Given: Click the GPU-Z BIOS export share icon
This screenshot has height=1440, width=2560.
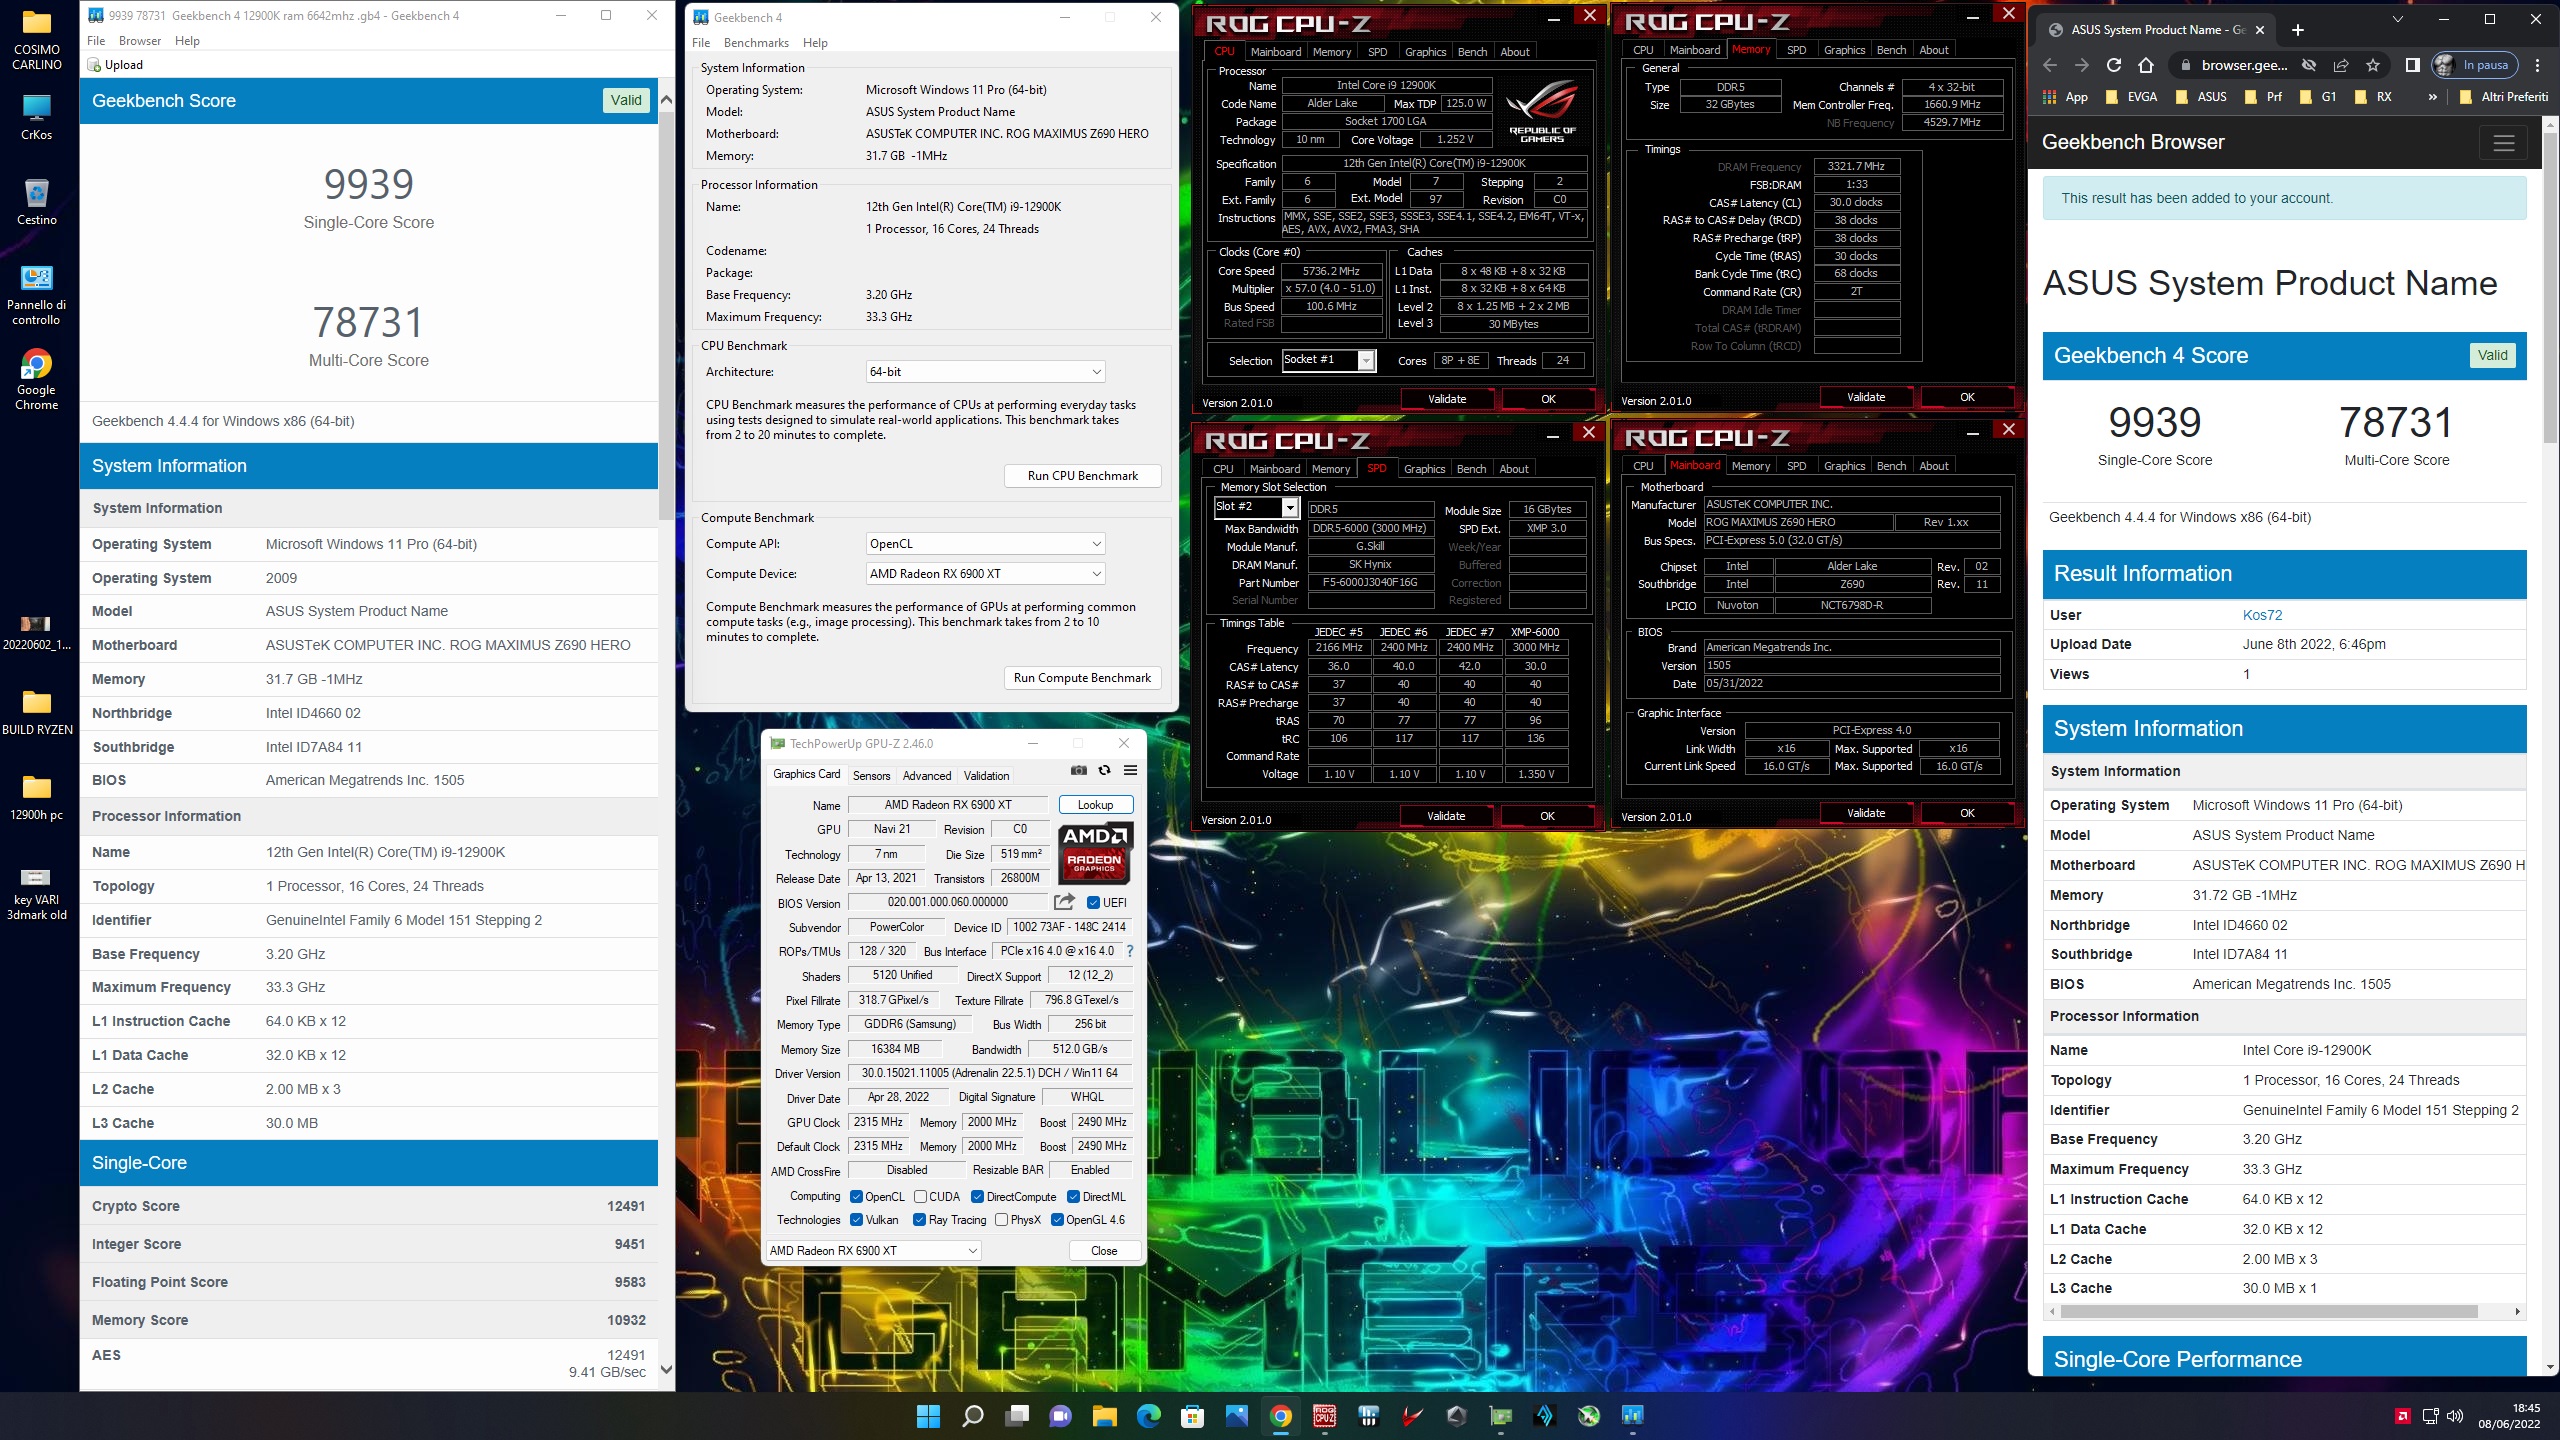Looking at the screenshot, I should point(1064,901).
